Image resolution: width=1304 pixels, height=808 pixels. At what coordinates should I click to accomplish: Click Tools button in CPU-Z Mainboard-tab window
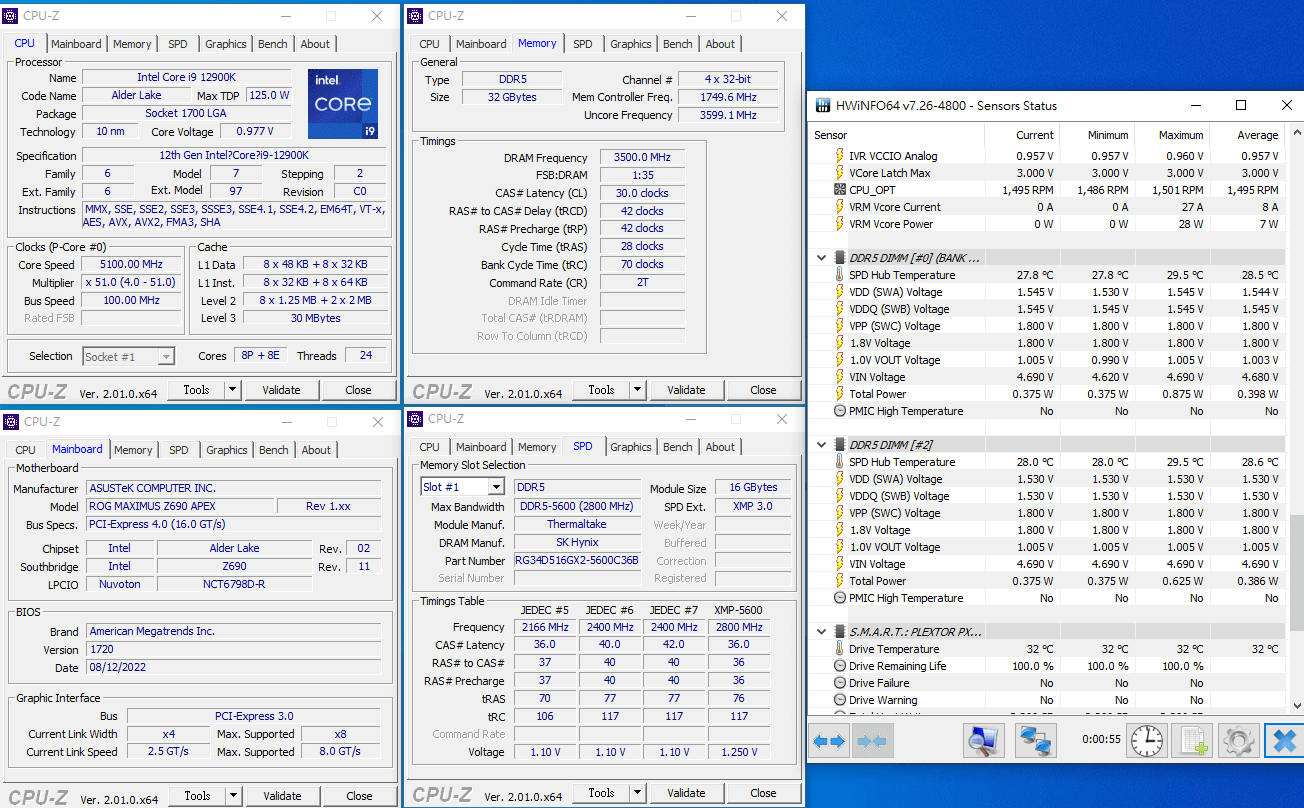[x=197, y=796]
